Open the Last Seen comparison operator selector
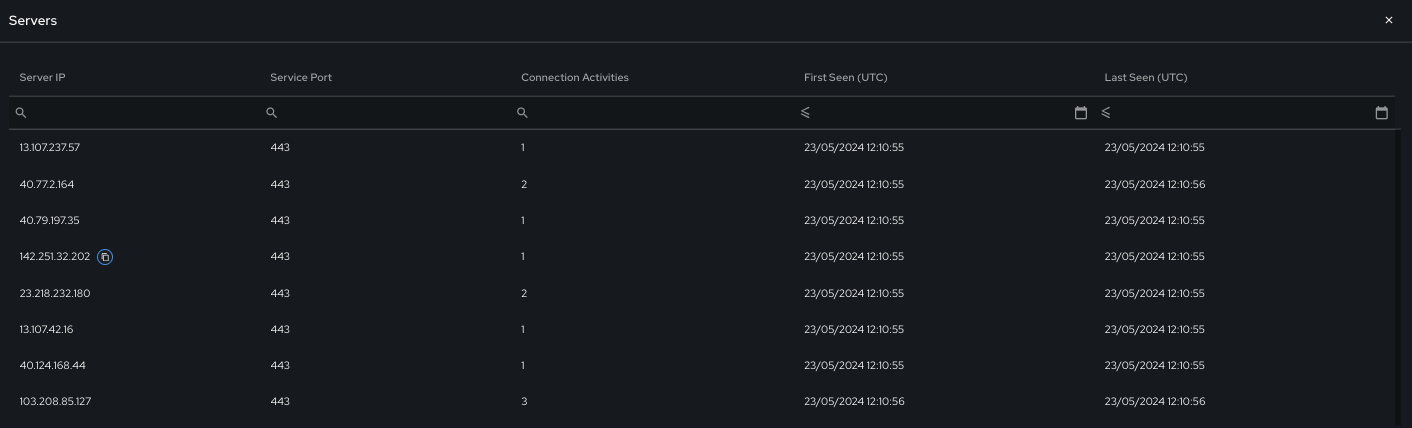Viewport: 1412px width, 428px height. tap(1106, 113)
